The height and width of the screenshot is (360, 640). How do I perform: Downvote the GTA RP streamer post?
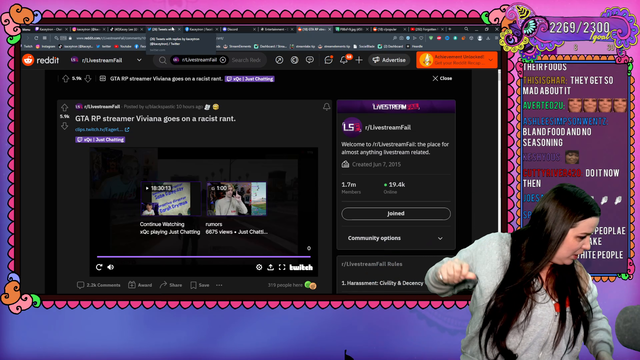(64, 126)
